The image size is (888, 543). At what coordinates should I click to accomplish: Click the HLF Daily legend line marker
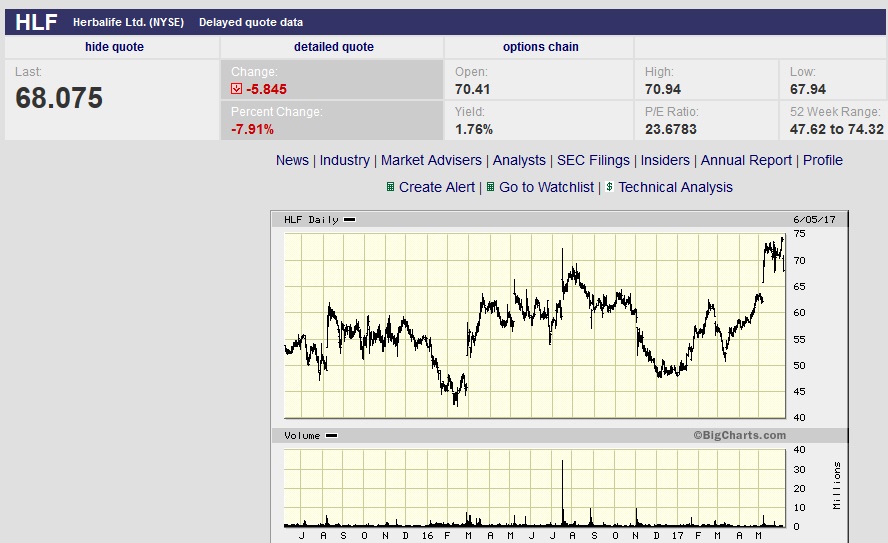coord(349,220)
